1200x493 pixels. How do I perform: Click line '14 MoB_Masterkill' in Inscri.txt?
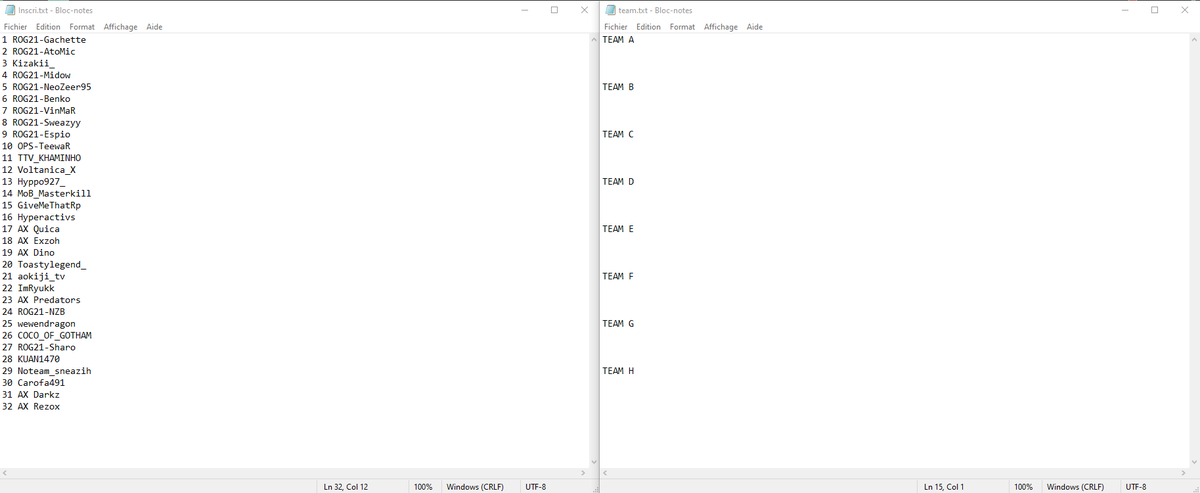click(47, 194)
